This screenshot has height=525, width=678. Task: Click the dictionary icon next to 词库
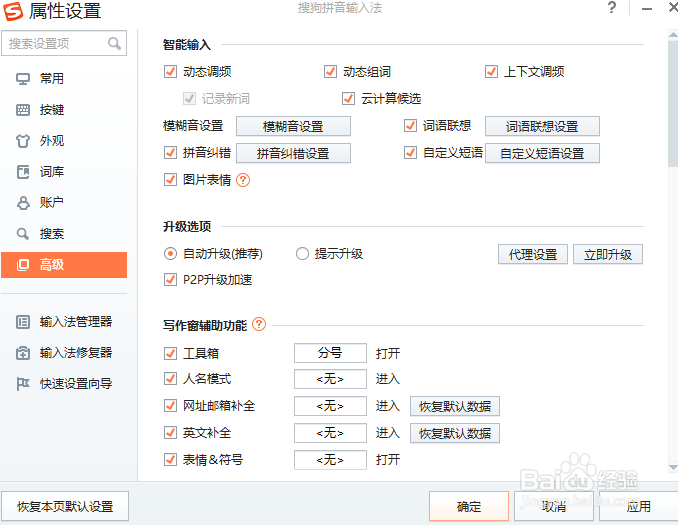(23, 172)
